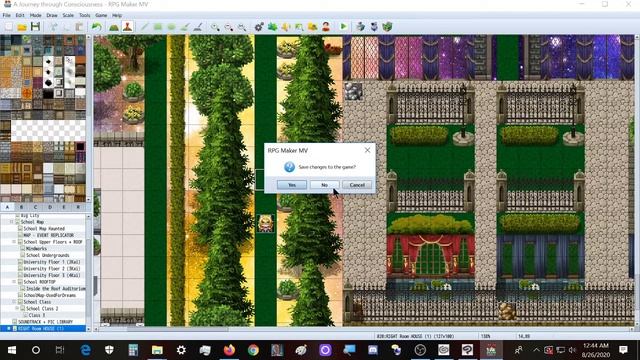Switch to tileset tab B
This screenshot has height=360, width=640.
click(22, 207)
